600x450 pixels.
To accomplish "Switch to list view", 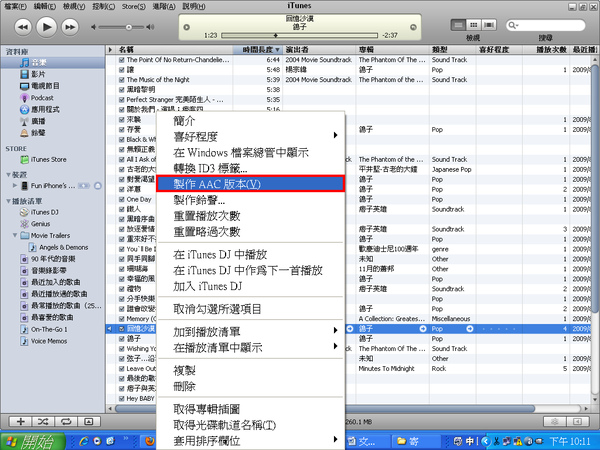I will pyautogui.click(x=458, y=25).
